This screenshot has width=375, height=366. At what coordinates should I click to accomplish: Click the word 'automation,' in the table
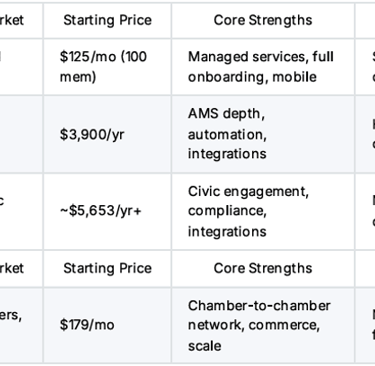pos(227,135)
